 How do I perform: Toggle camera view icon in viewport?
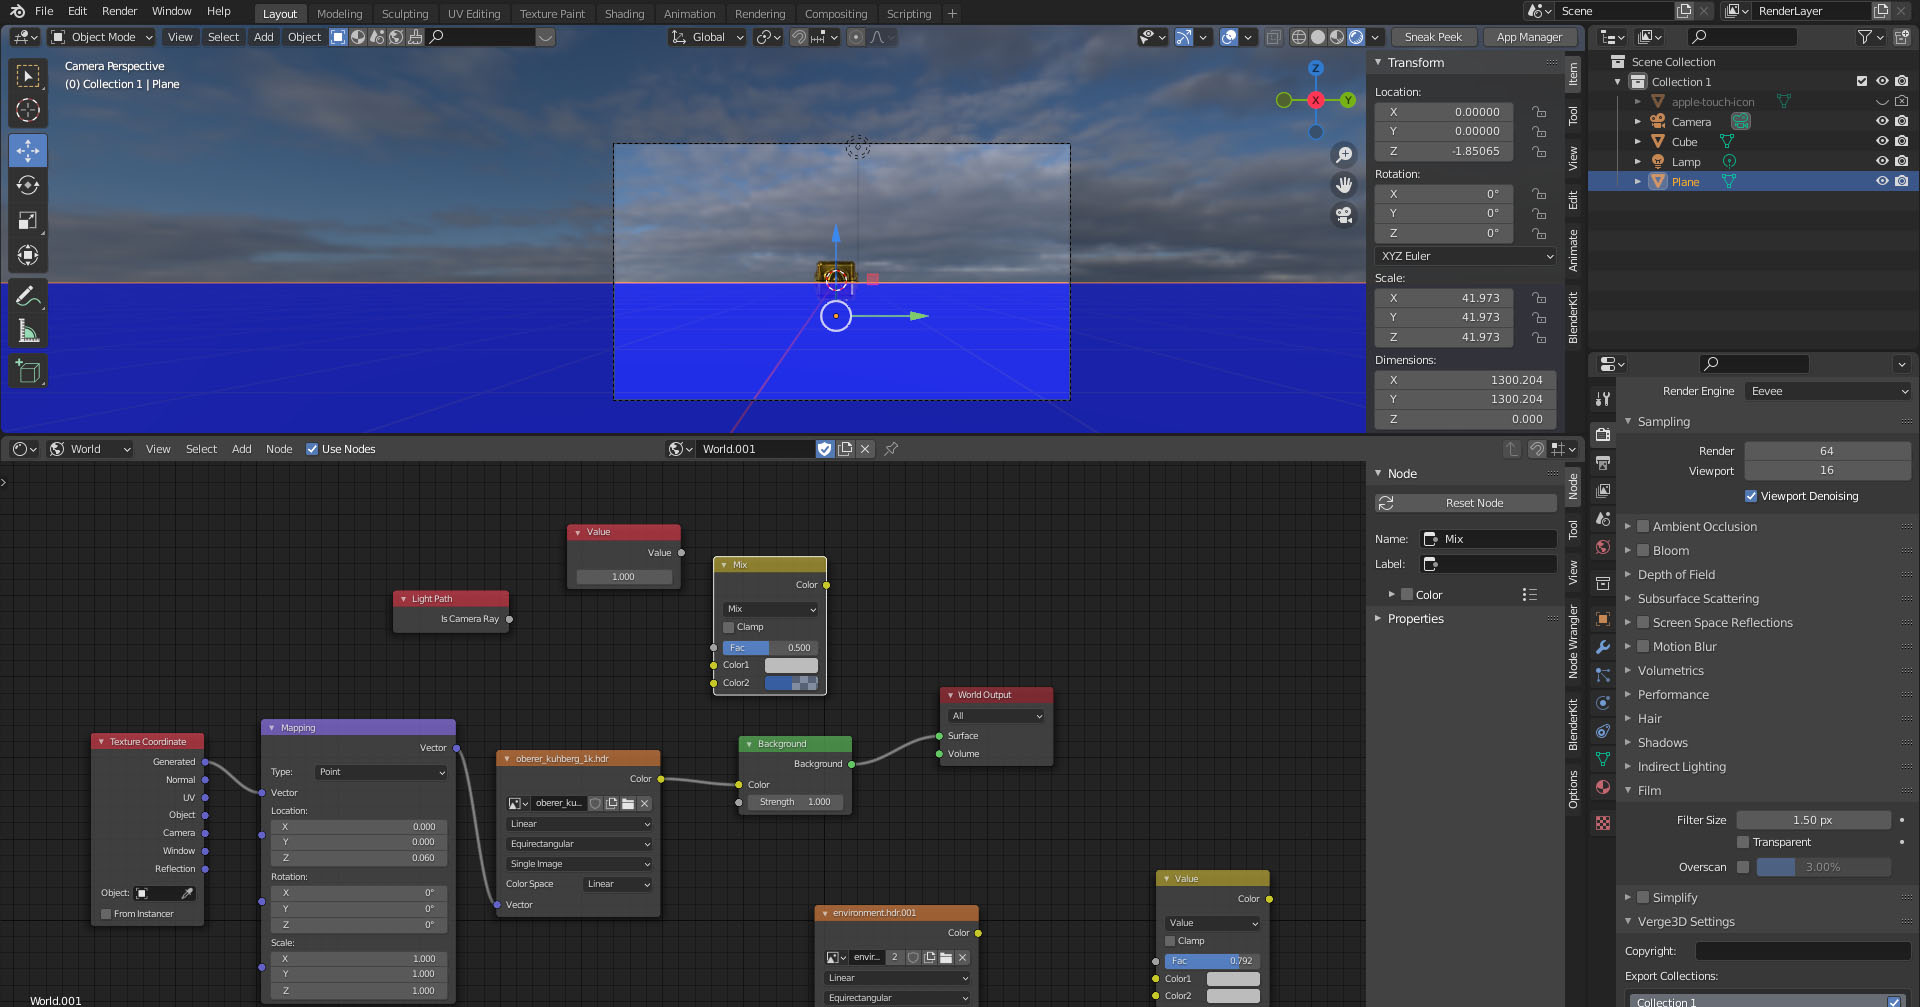1344,215
